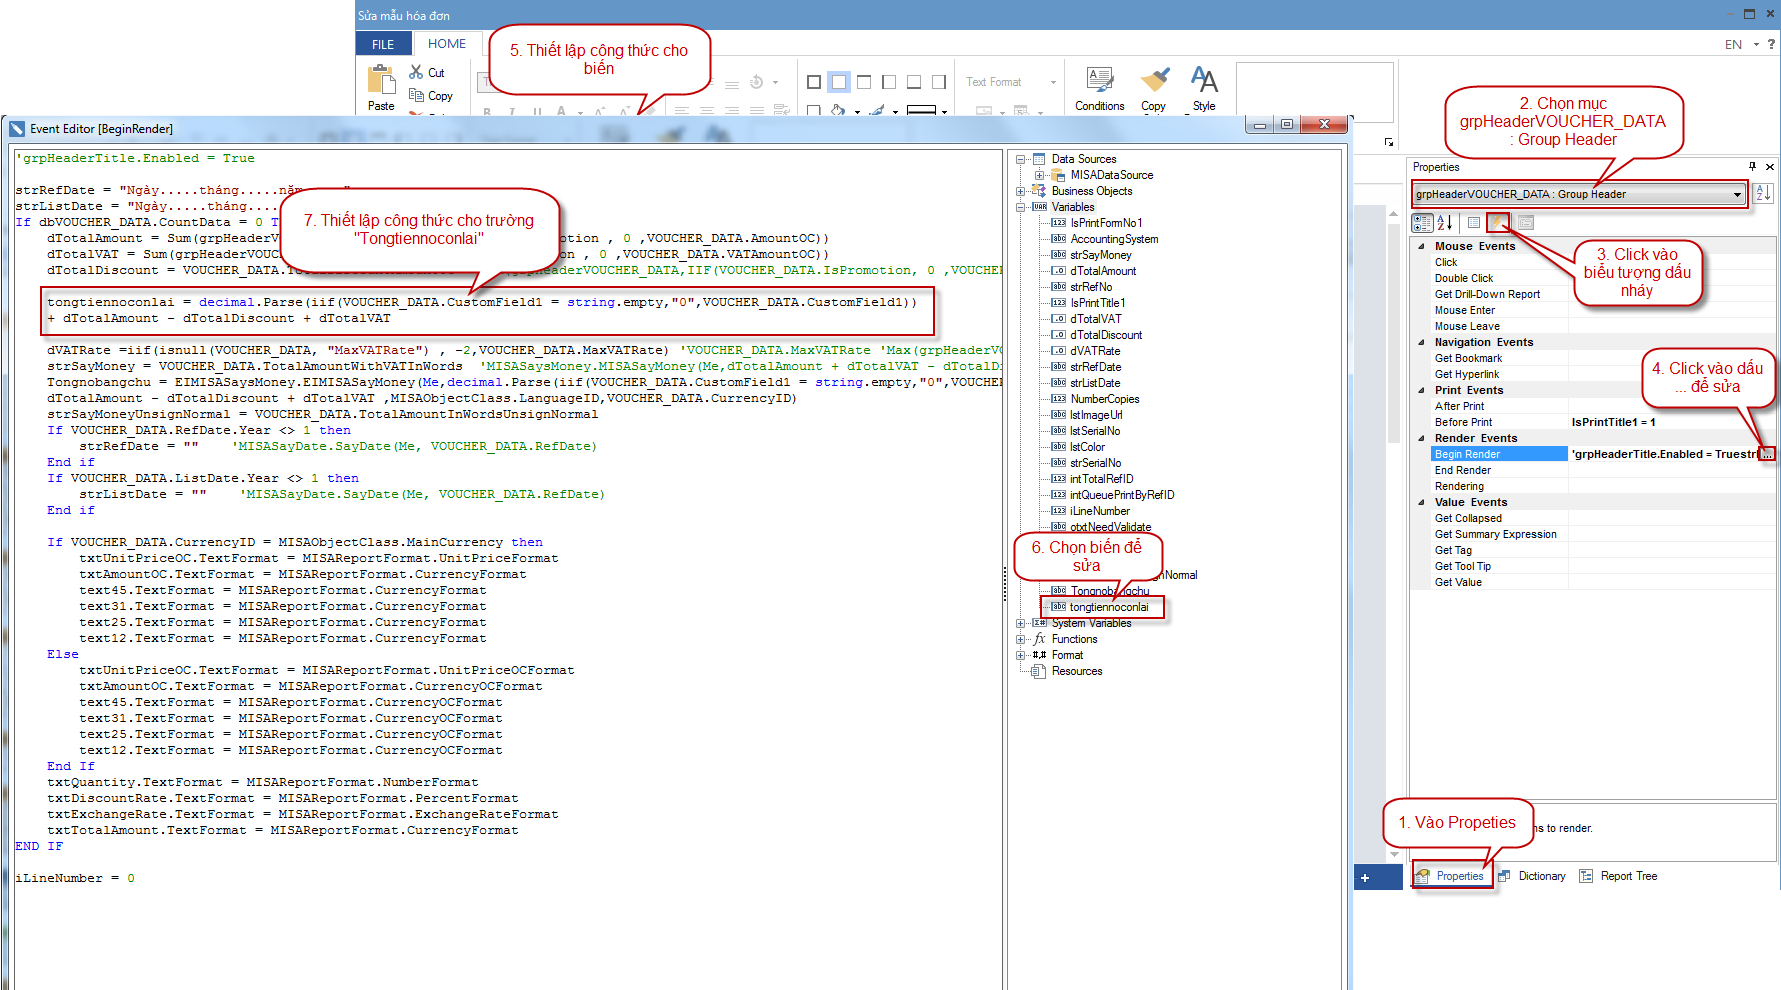The height and width of the screenshot is (990, 1781).
Task: Select the highlighted no-border option
Action: pos(839,82)
